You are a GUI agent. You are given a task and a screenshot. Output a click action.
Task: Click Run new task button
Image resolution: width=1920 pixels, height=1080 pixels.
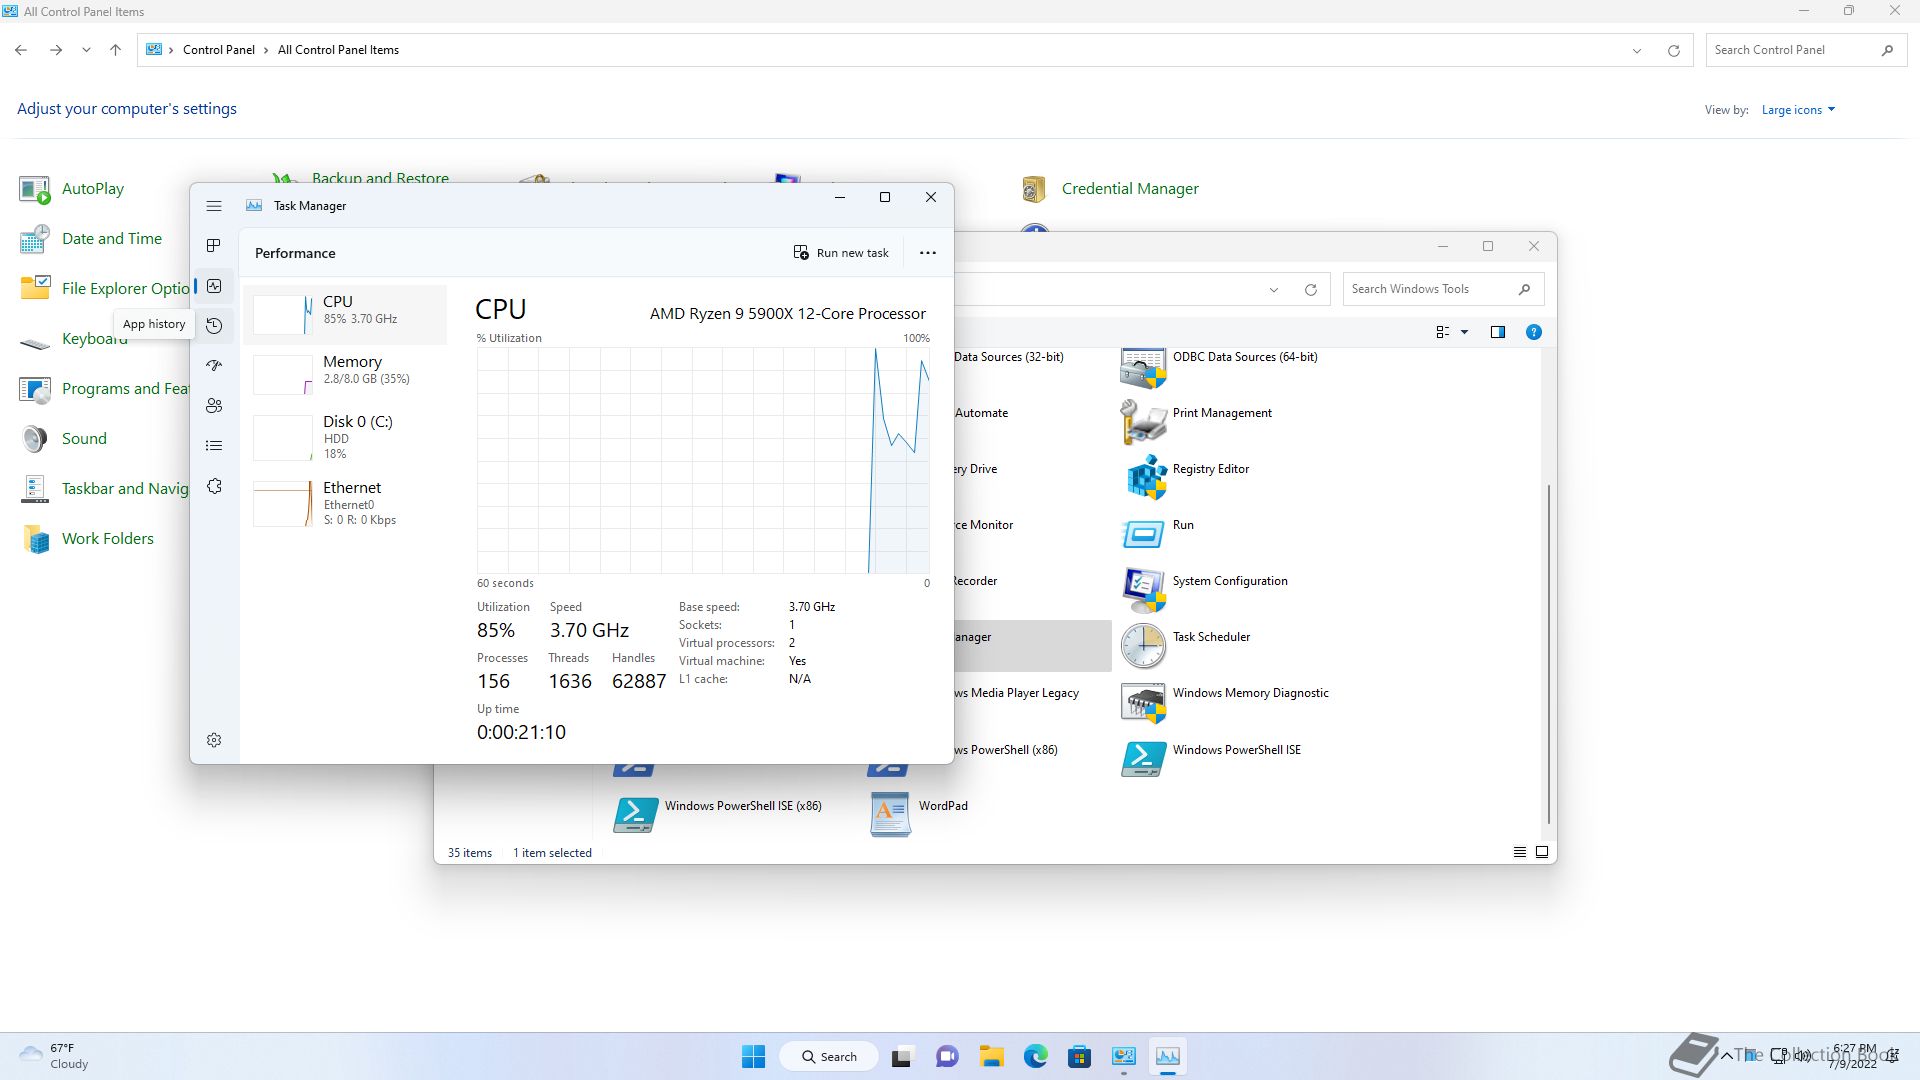(x=841, y=253)
